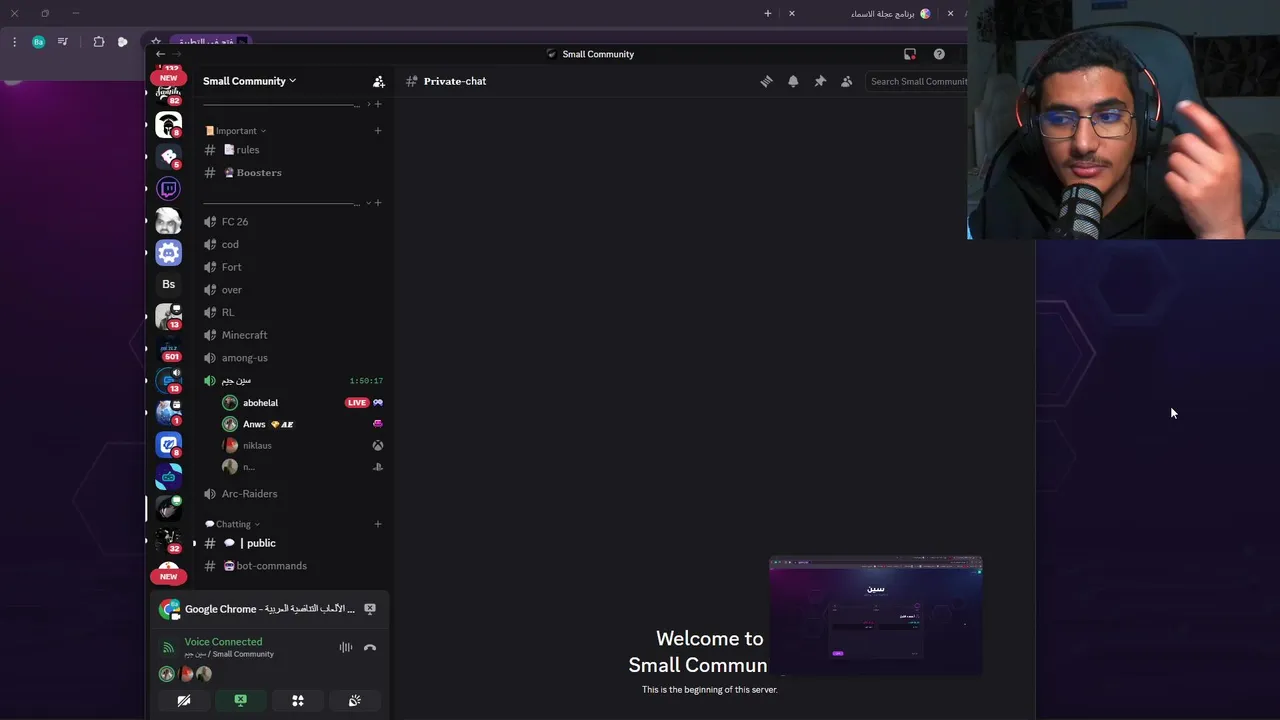Click the stream preview thumbnail
This screenshot has width=1280, height=720.
click(x=876, y=616)
